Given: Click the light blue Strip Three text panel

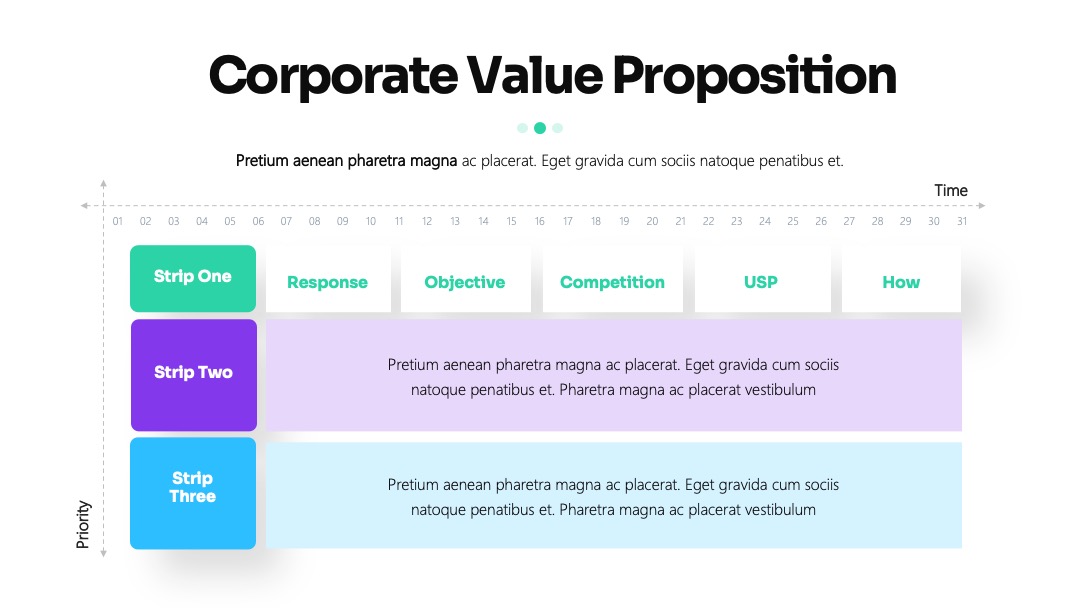Looking at the screenshot, I should click(614, 495).
